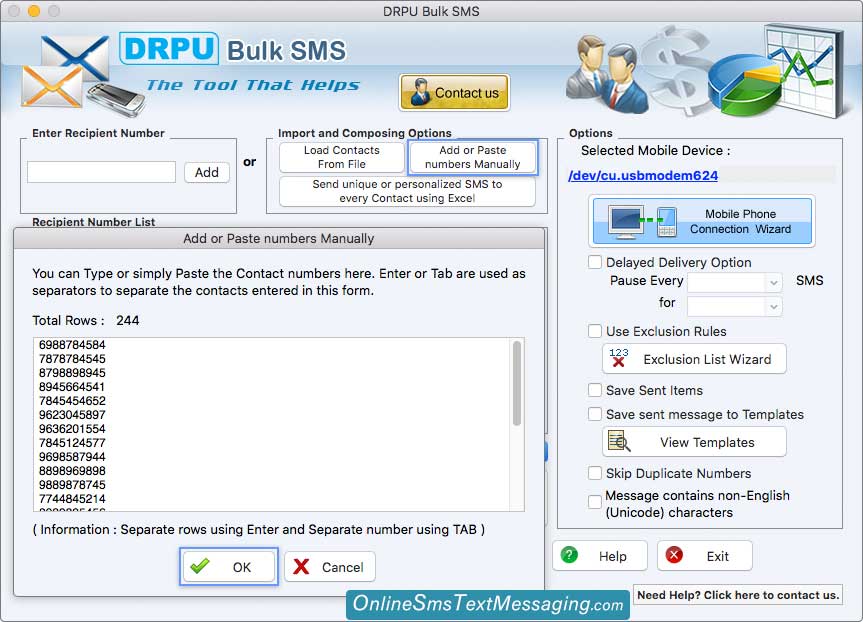
Task: Open the 'for' duration dropdown
Action: coord(734,305)
